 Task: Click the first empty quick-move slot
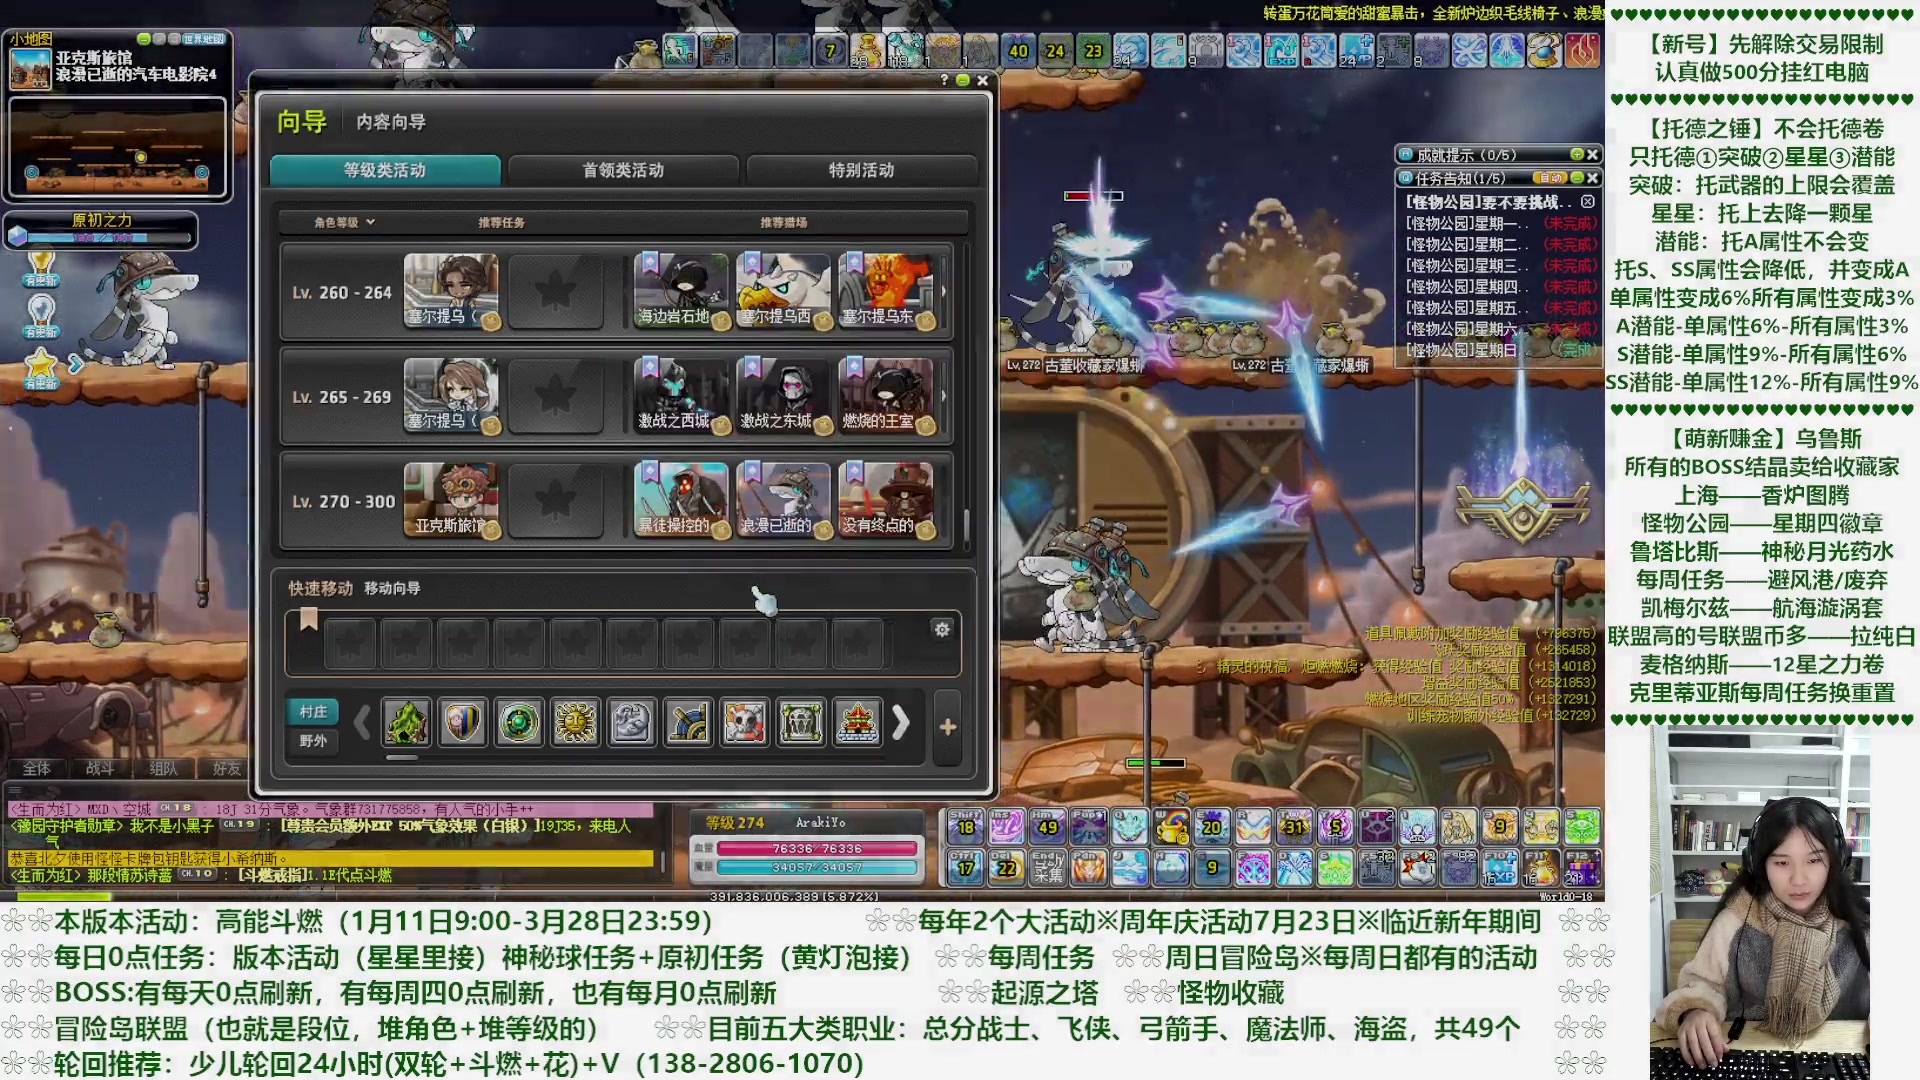[x=350, y=643]
